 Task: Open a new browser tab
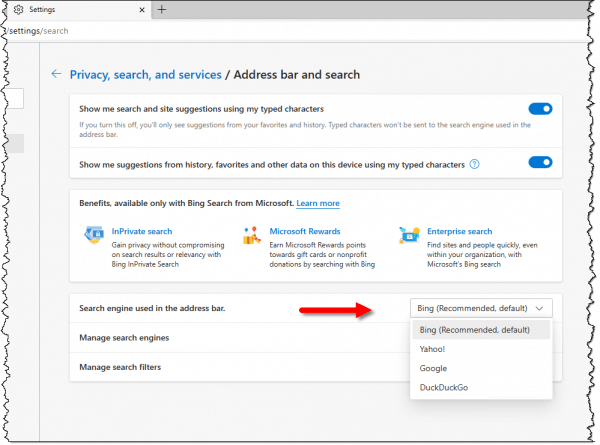pos(162,10)
